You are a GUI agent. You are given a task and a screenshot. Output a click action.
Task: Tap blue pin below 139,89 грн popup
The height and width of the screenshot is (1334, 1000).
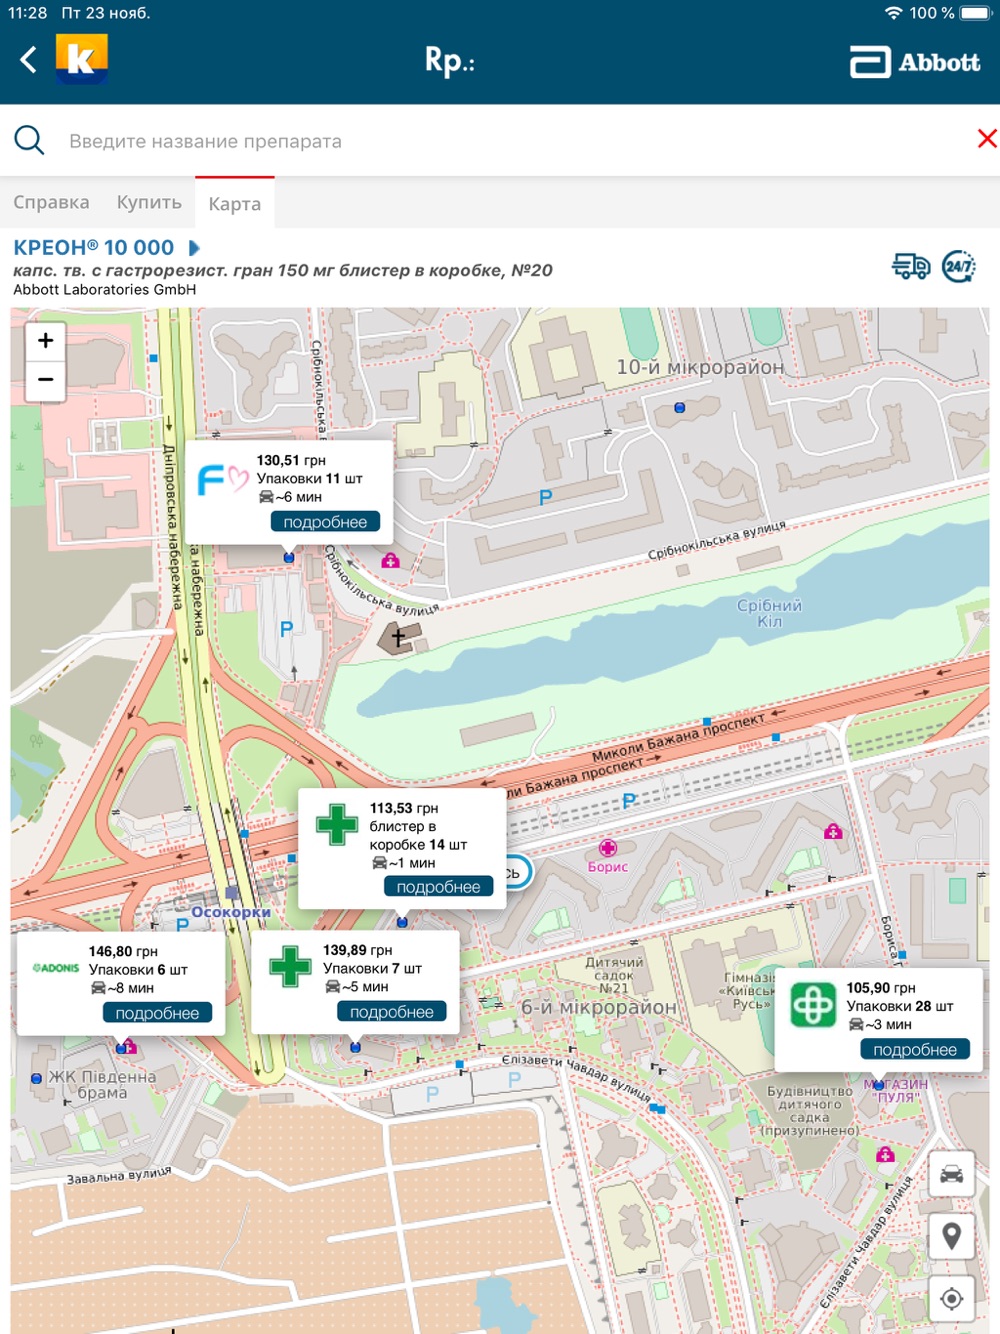click(x=355, y=1047)
